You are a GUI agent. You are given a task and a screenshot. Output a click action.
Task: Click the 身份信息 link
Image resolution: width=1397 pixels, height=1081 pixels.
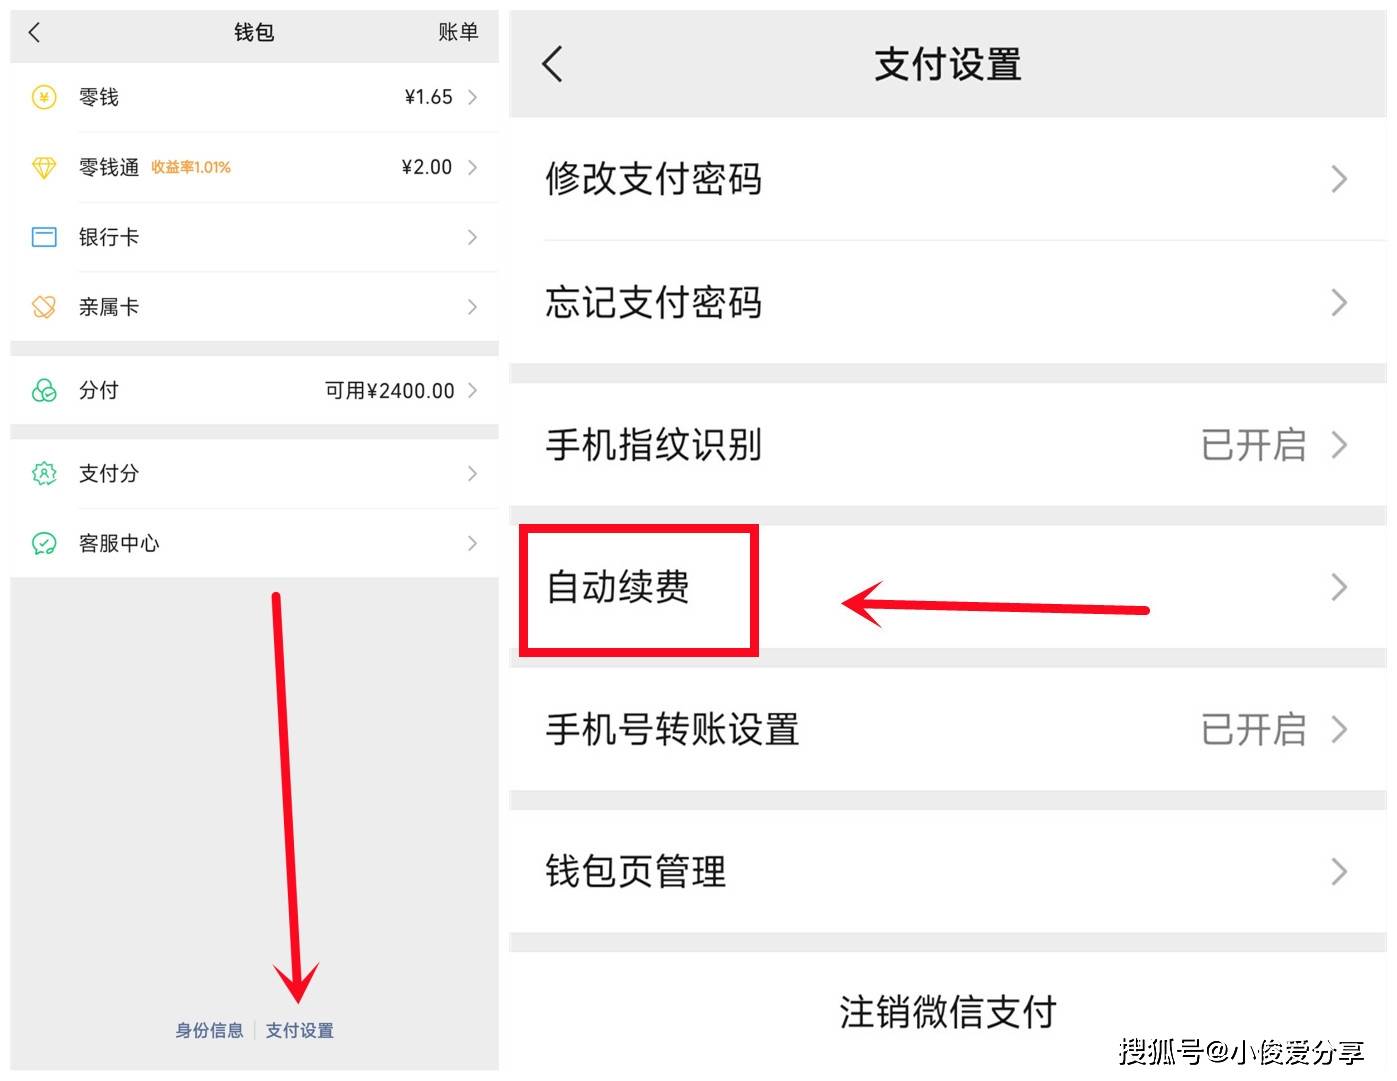pyautogui.click(x=209, y=1030)
